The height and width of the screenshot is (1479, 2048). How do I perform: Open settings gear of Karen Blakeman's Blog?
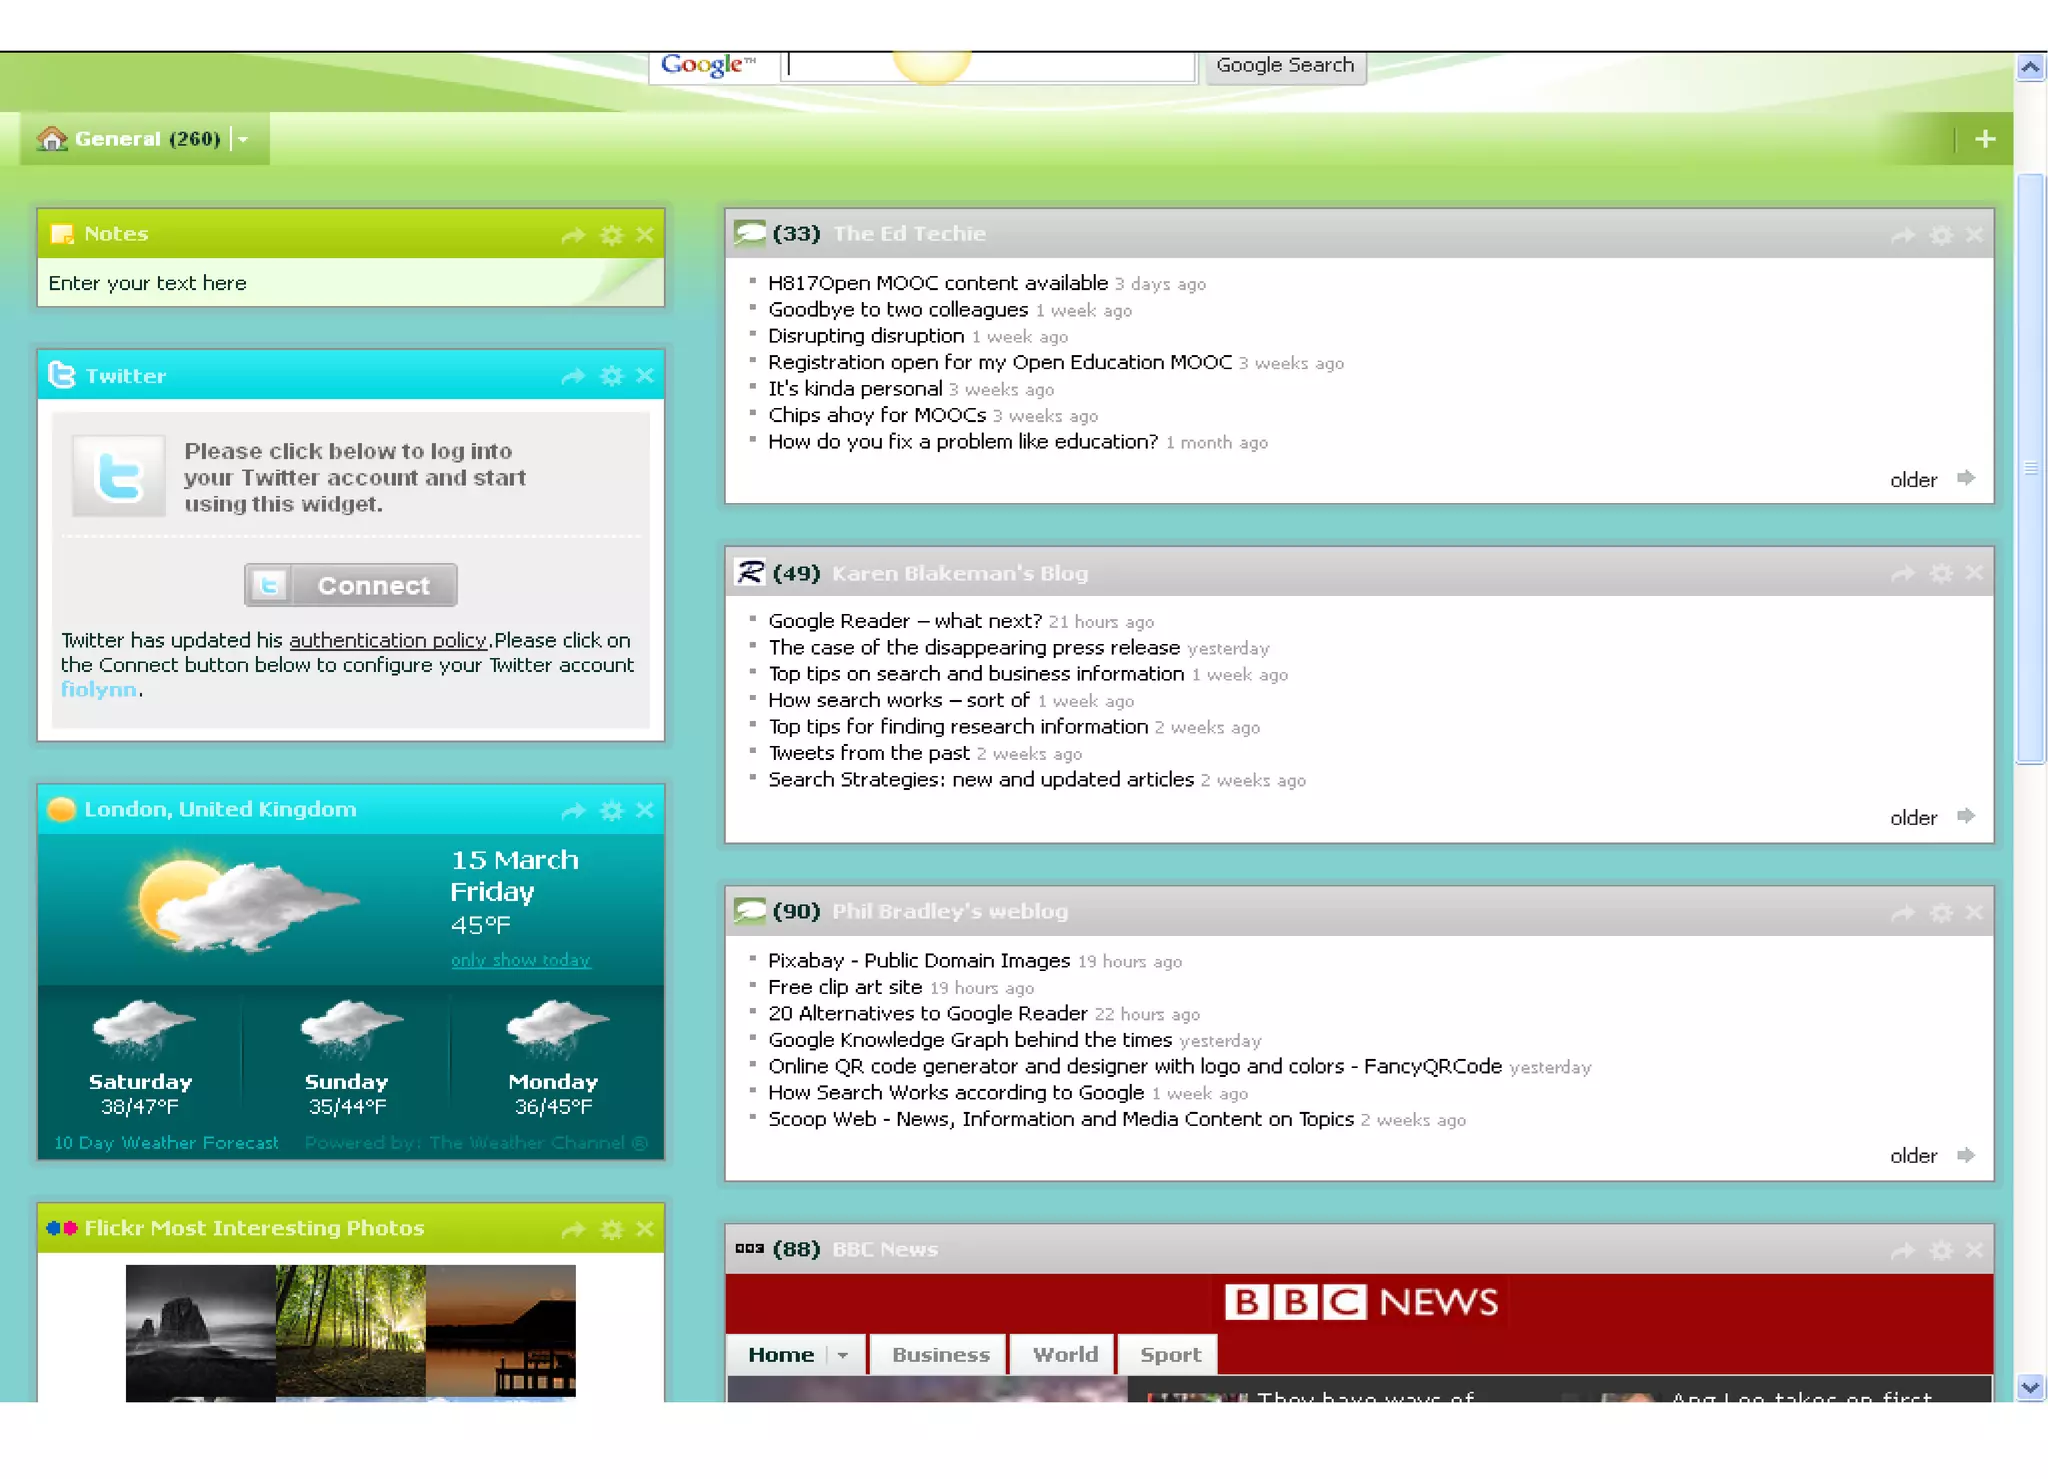[1941, 574]
